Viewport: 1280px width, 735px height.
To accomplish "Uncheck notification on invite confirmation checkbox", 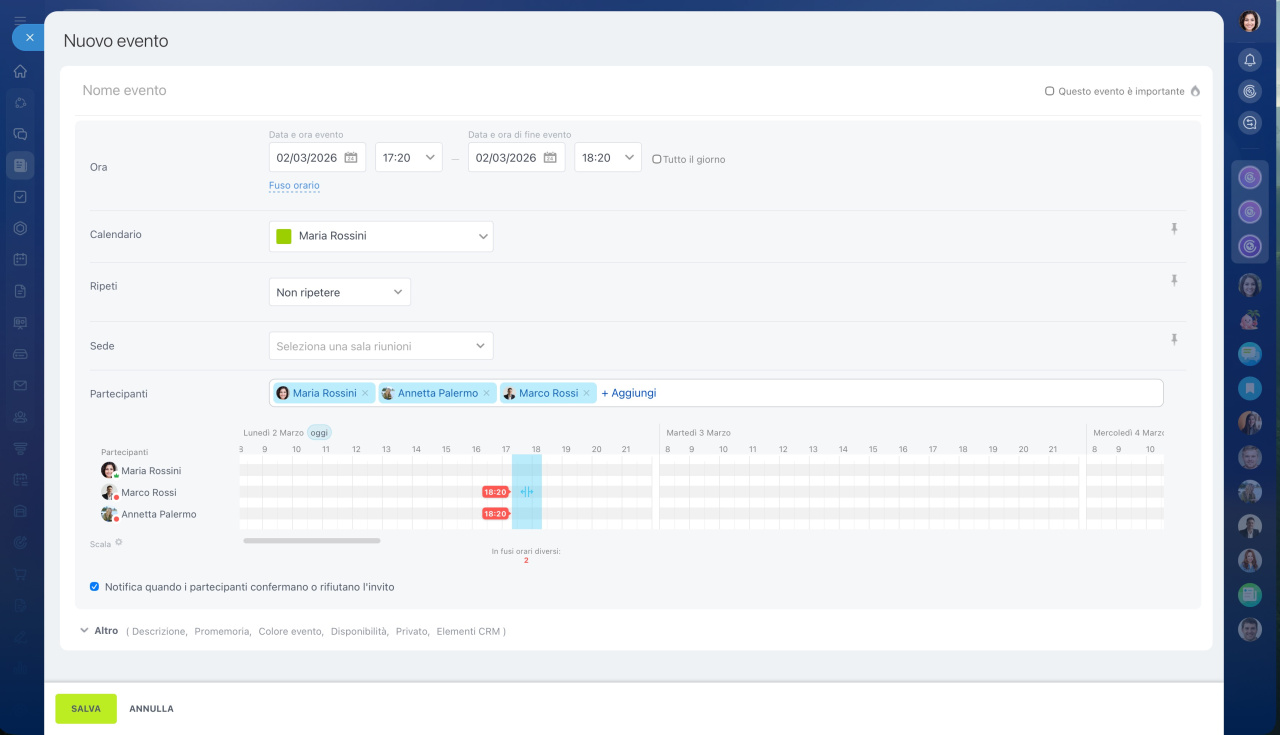I will click(x=95, y=587).
